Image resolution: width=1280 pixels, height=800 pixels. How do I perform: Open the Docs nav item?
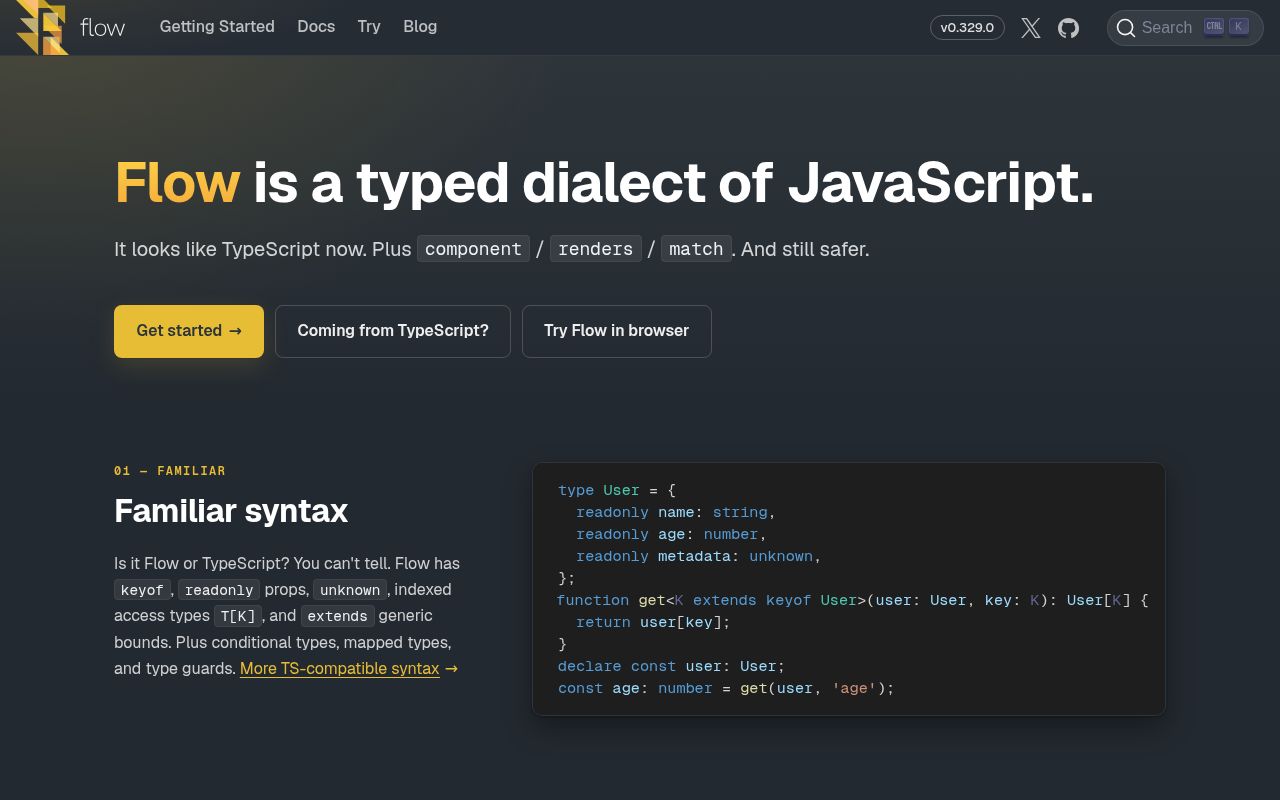click(316, 27)
